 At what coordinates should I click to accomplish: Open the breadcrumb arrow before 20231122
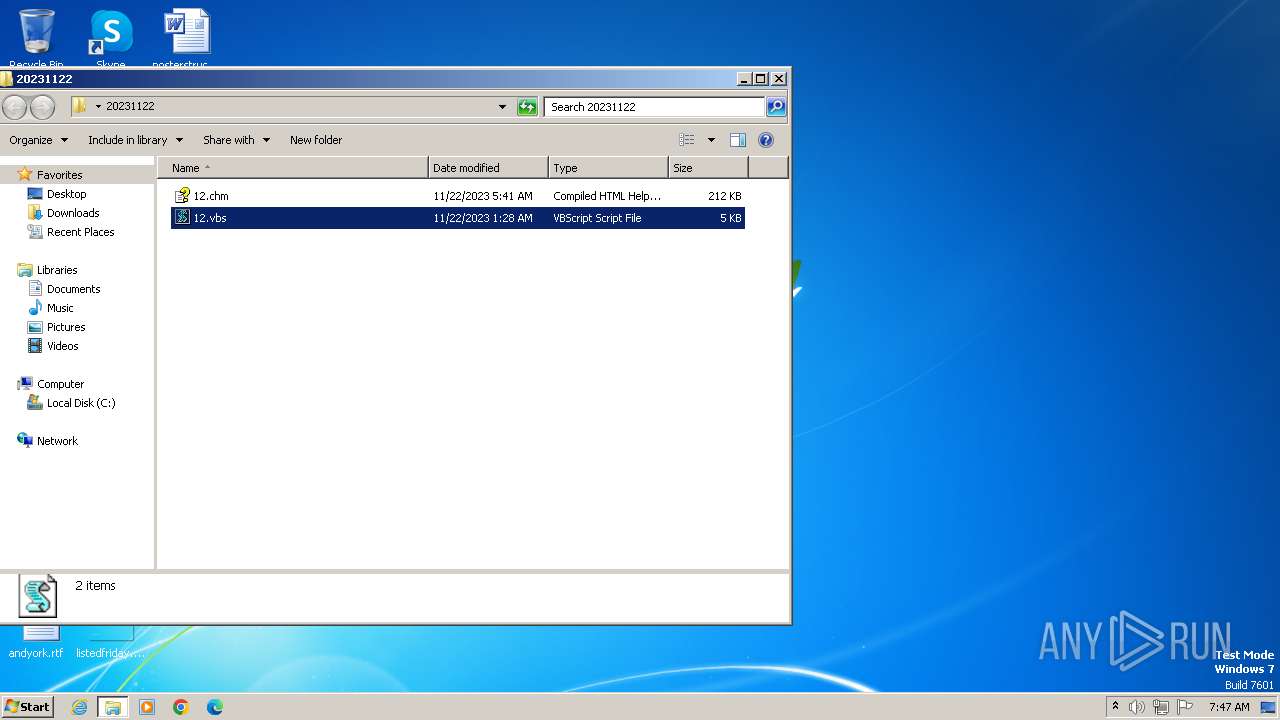(x=98, y=107)
